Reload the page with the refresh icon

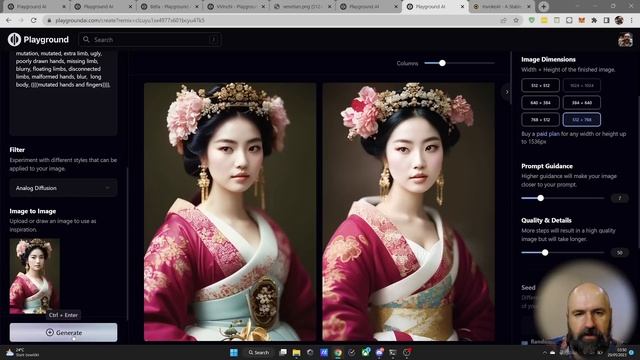pos(33,20)
